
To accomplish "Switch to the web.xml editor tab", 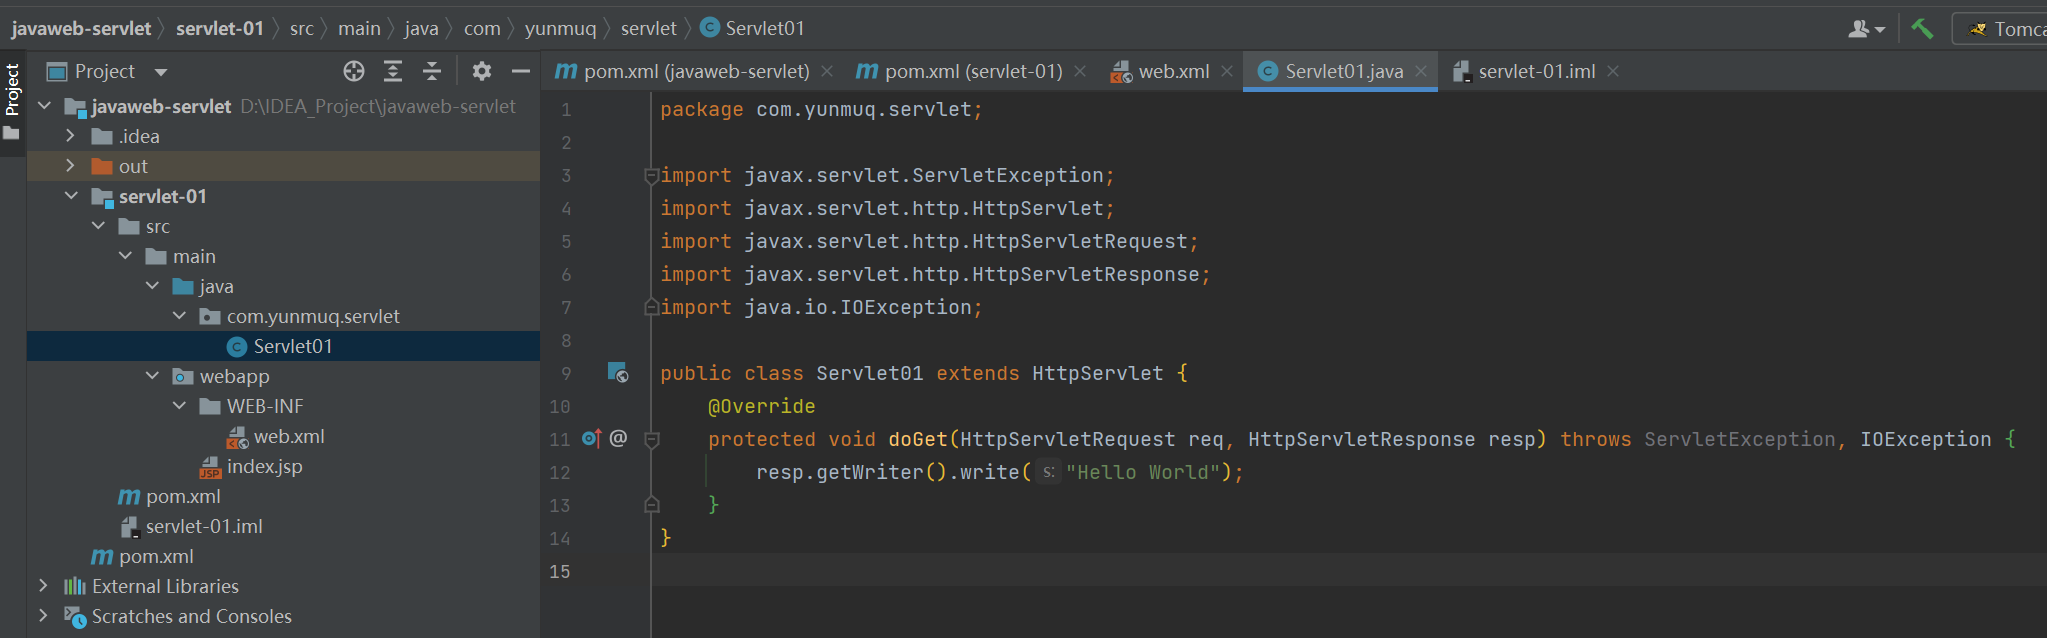I will 1173,71.
